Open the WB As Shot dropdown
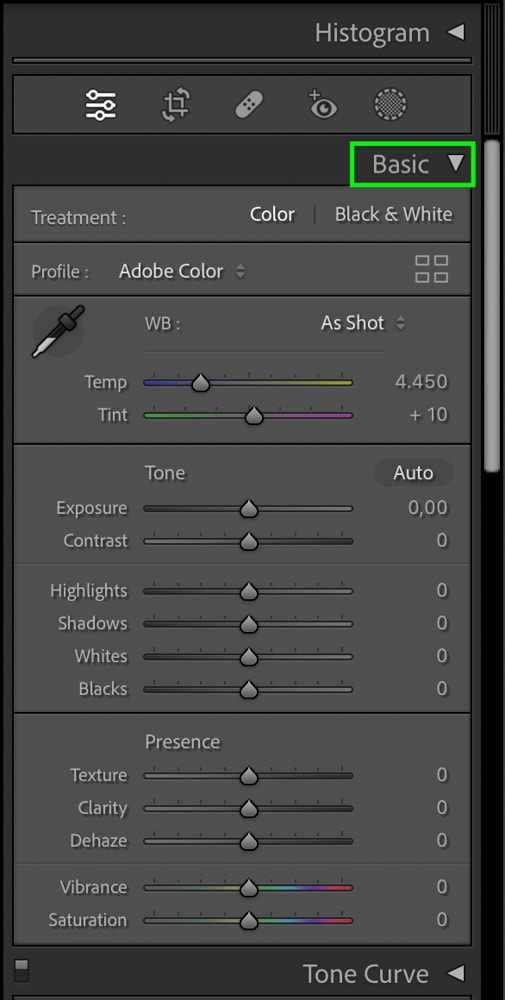505x1000 pixels. point(362,323)
